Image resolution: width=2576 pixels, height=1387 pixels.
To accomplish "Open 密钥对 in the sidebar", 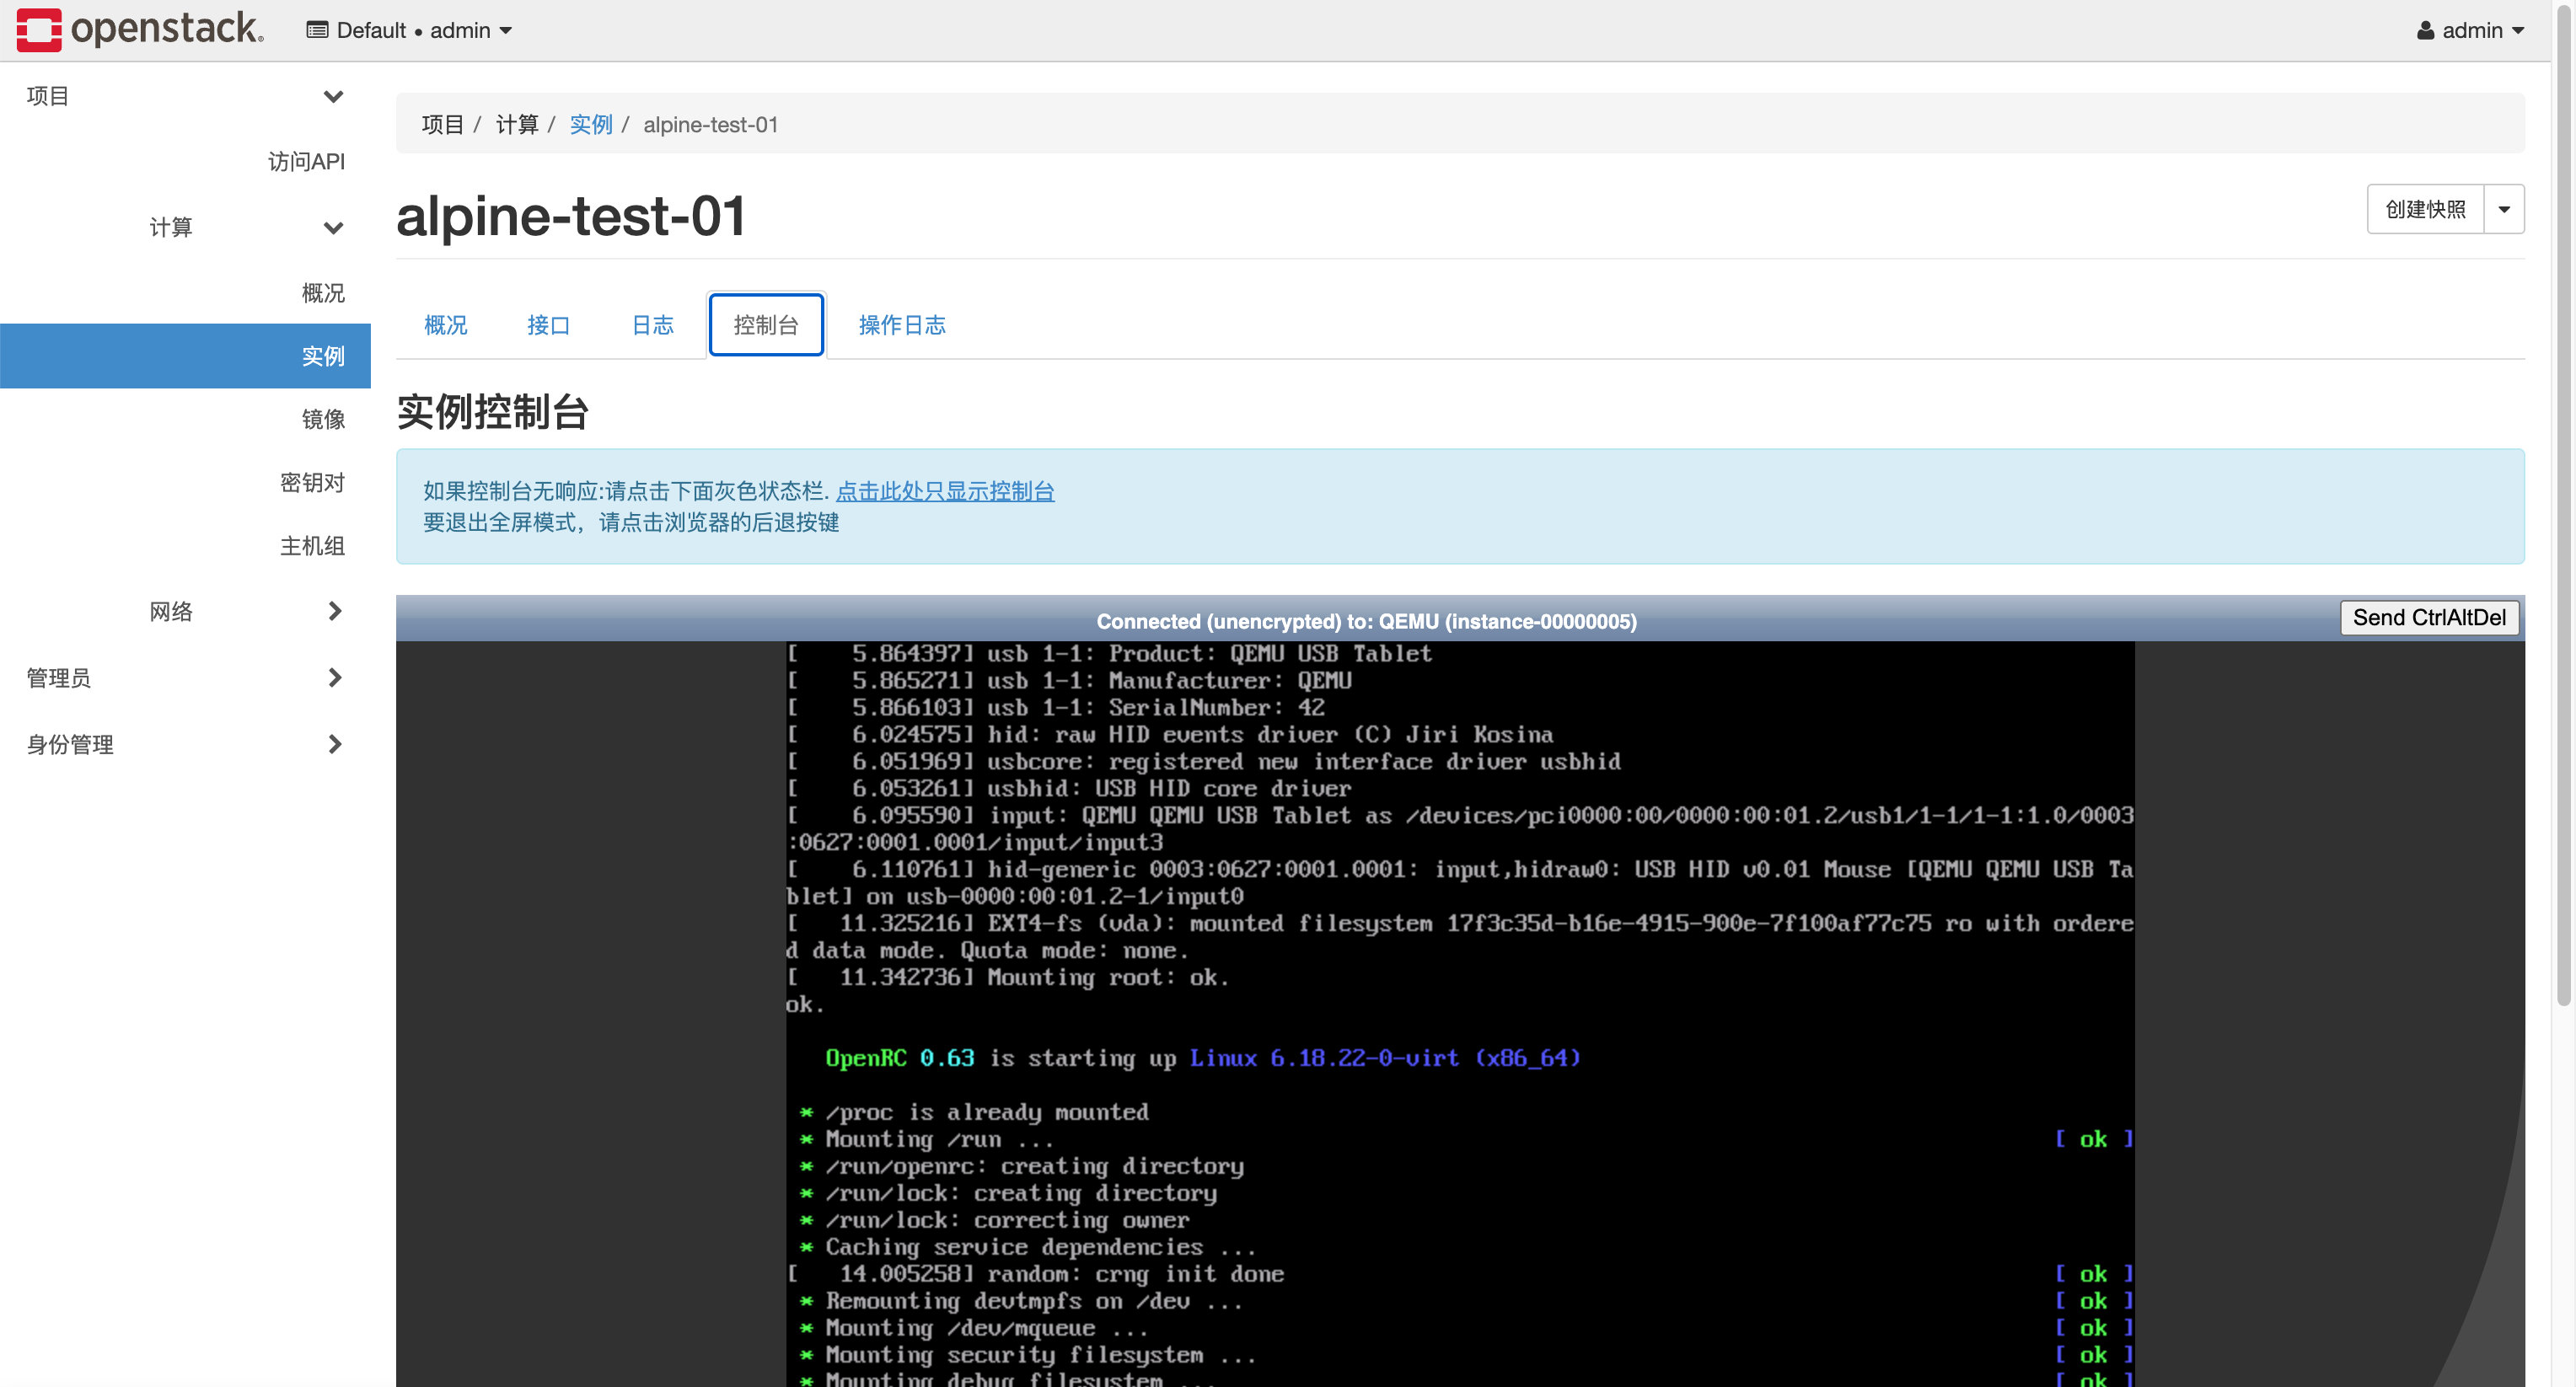I will (312, 483).
